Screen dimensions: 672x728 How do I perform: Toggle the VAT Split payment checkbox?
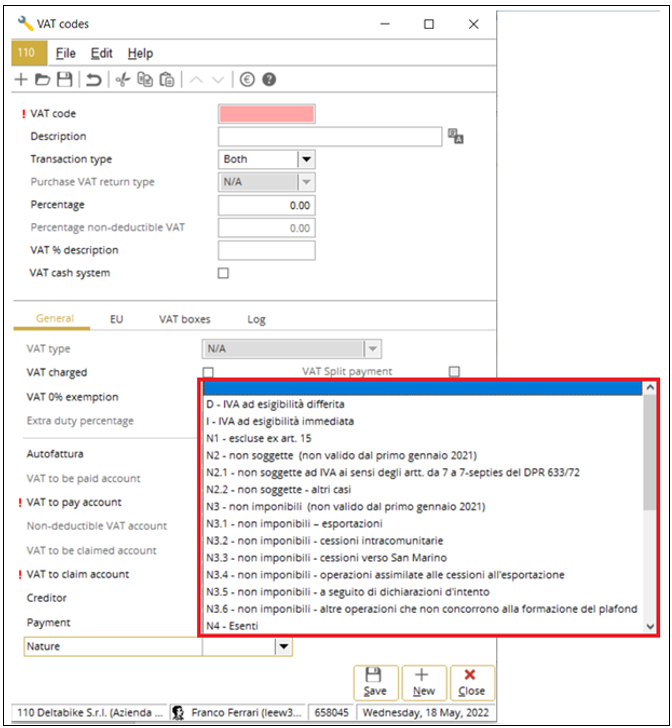[454, 371]
